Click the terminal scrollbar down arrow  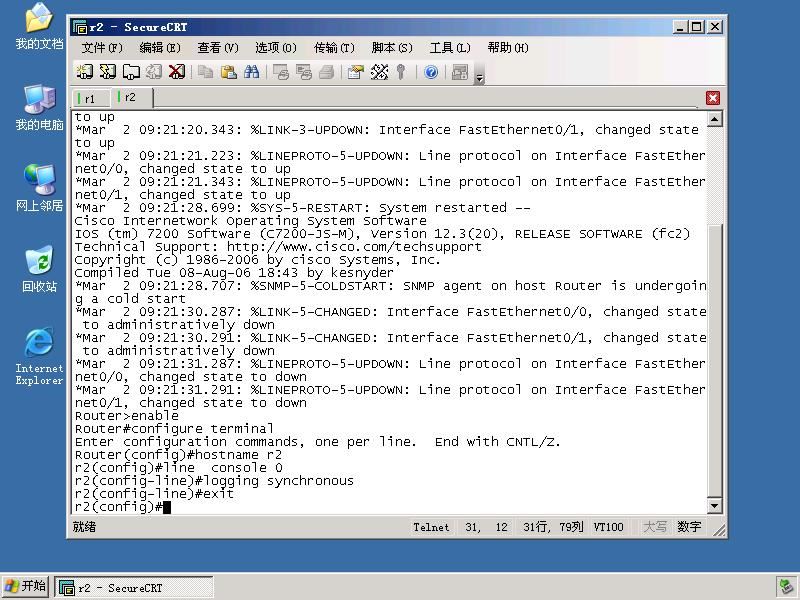click(714, 506)
